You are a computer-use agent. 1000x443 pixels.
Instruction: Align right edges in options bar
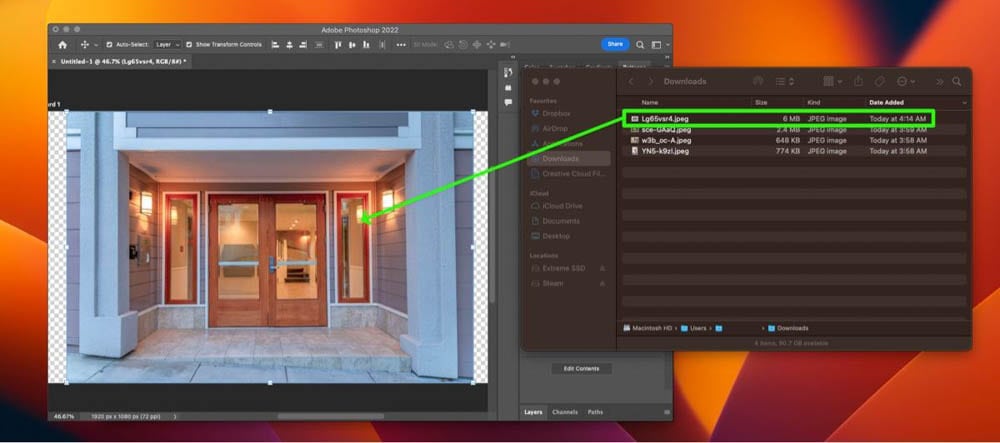click(x=303, y=45)
